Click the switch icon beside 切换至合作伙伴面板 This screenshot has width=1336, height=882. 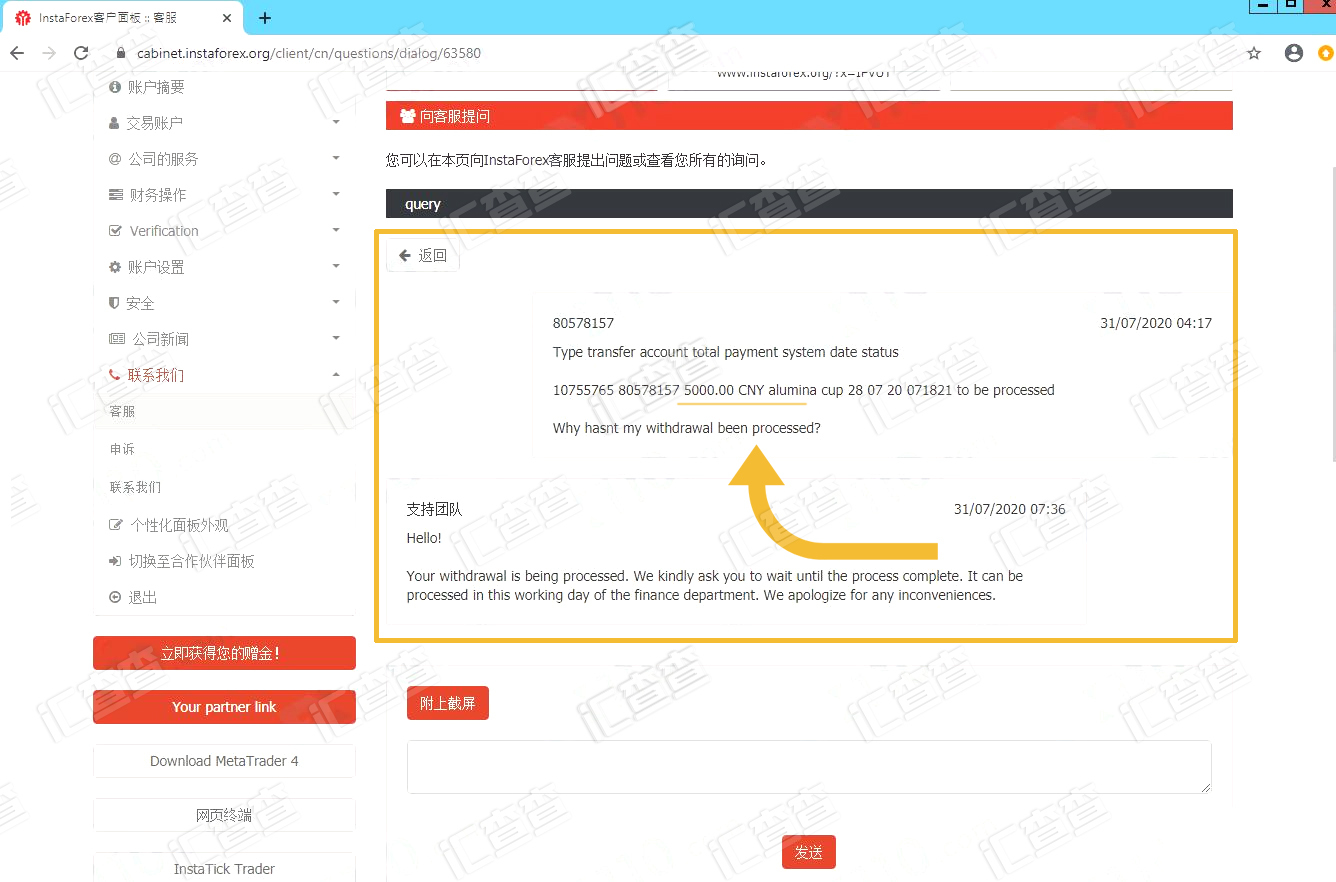(115, 561)
